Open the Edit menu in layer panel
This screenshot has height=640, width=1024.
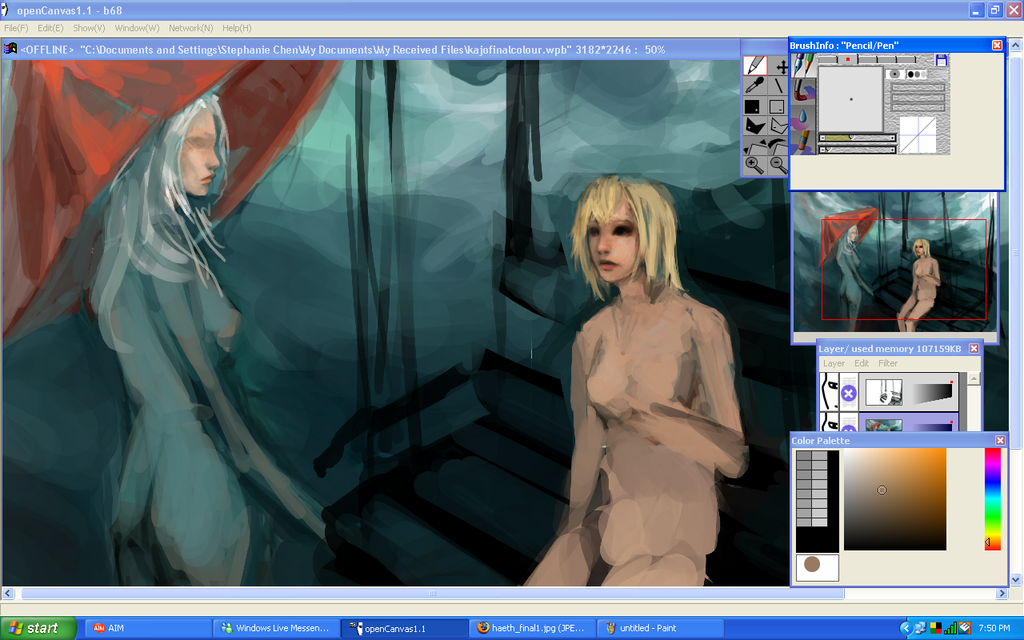tap(861, 363)
